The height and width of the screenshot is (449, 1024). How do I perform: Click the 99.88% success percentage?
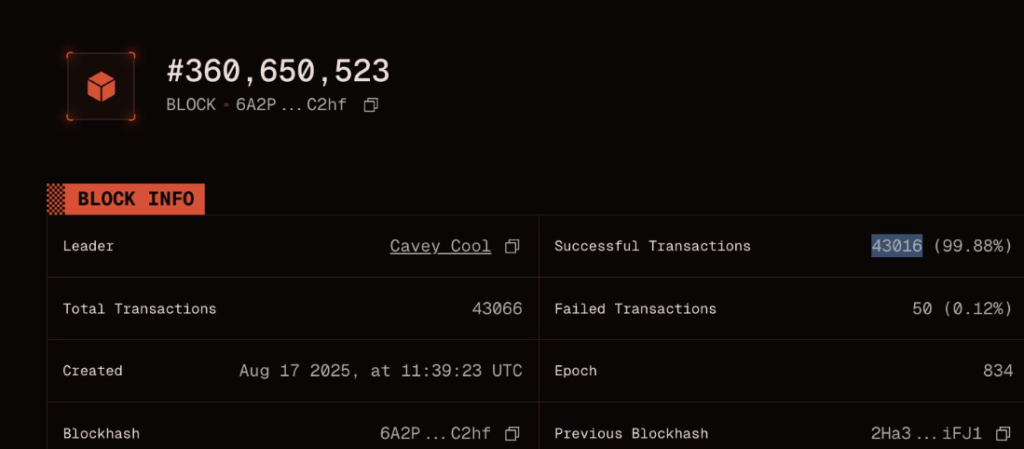point(972,246)
